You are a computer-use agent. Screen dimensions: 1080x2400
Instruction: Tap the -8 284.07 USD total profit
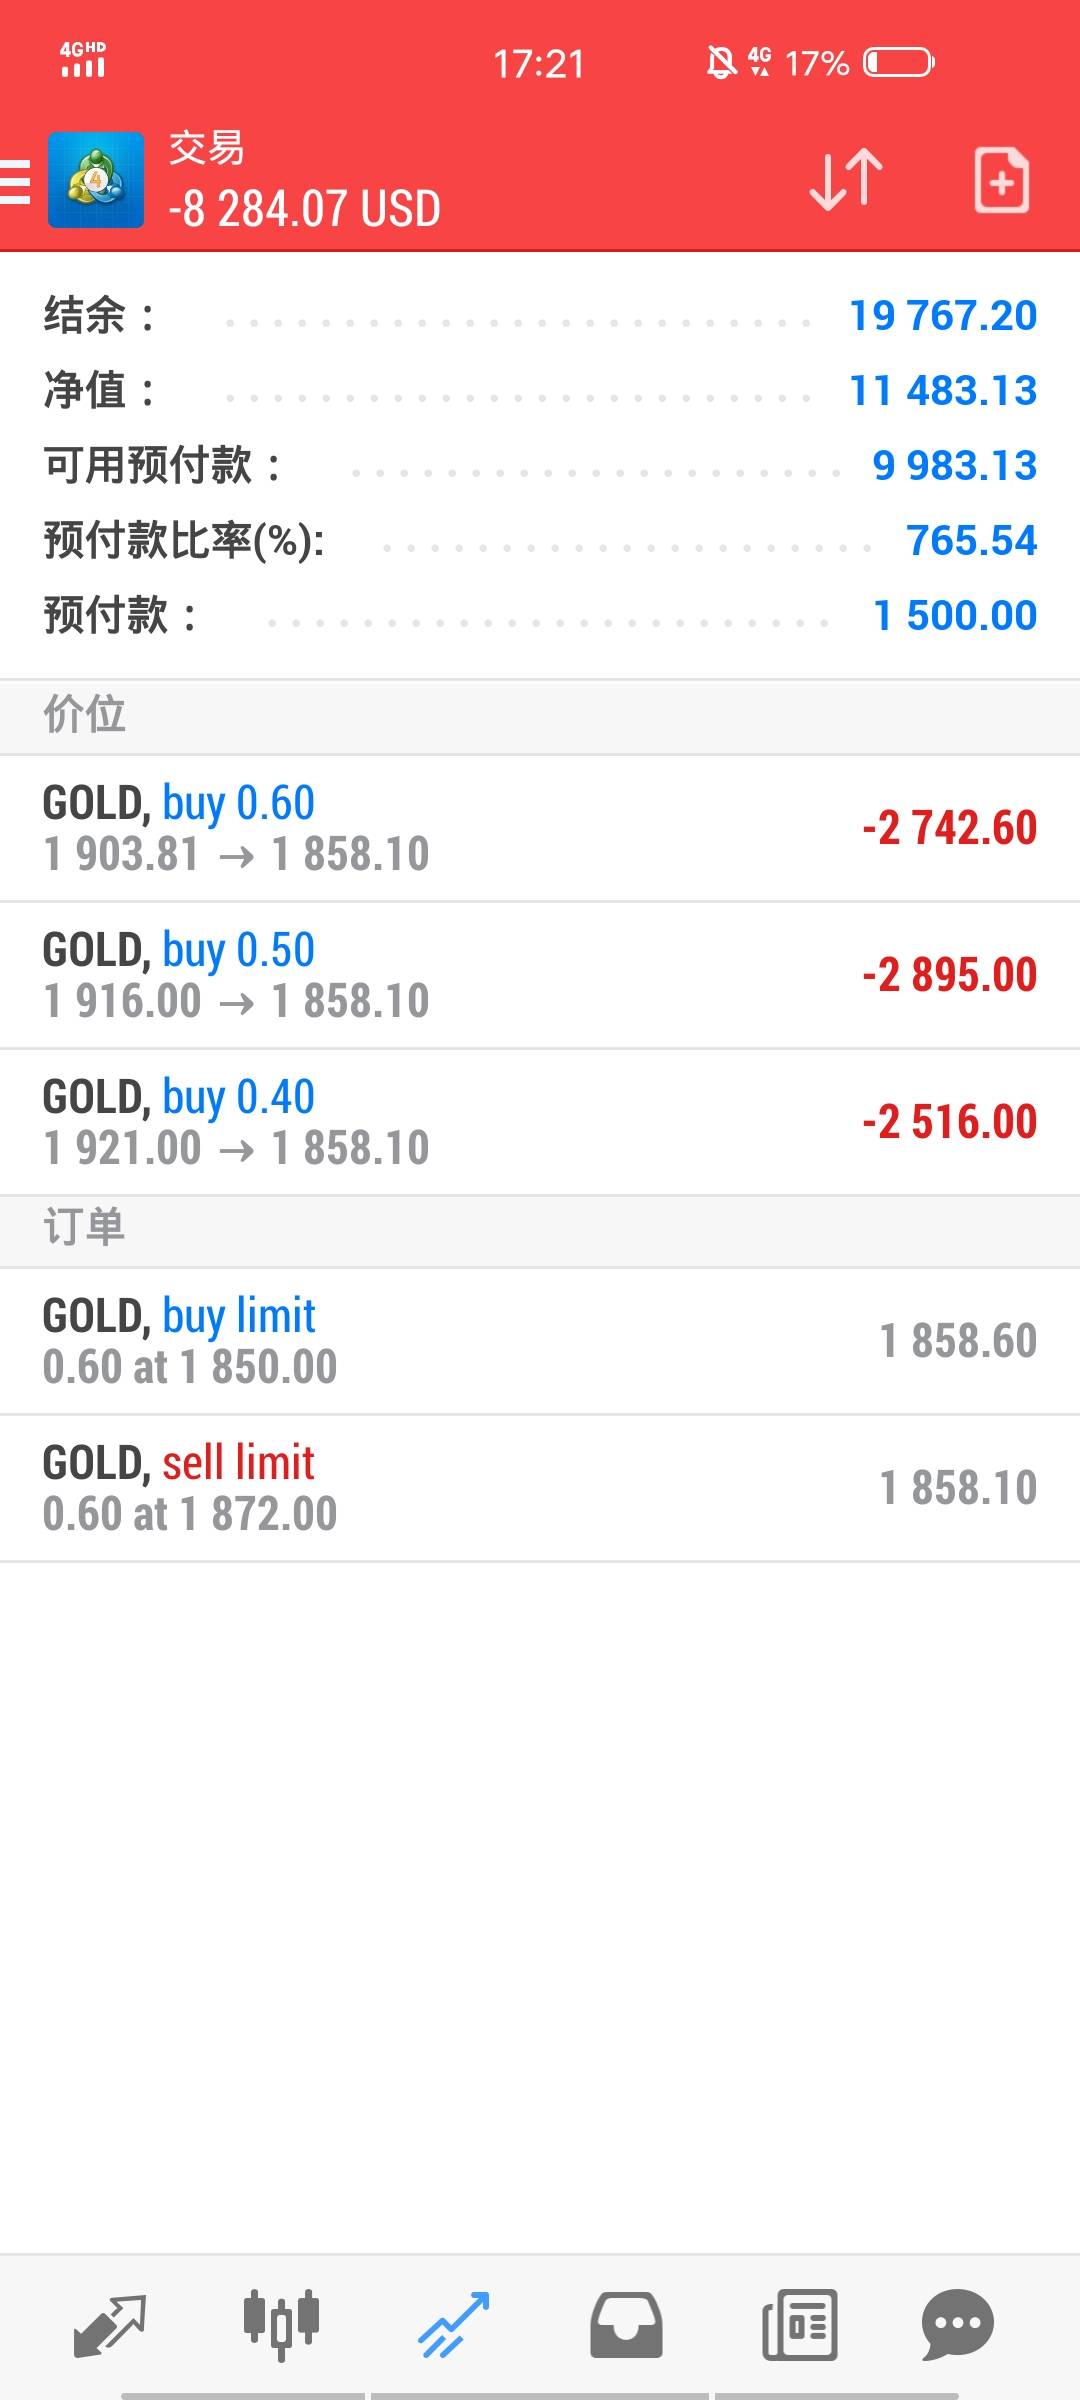[305, 210]
